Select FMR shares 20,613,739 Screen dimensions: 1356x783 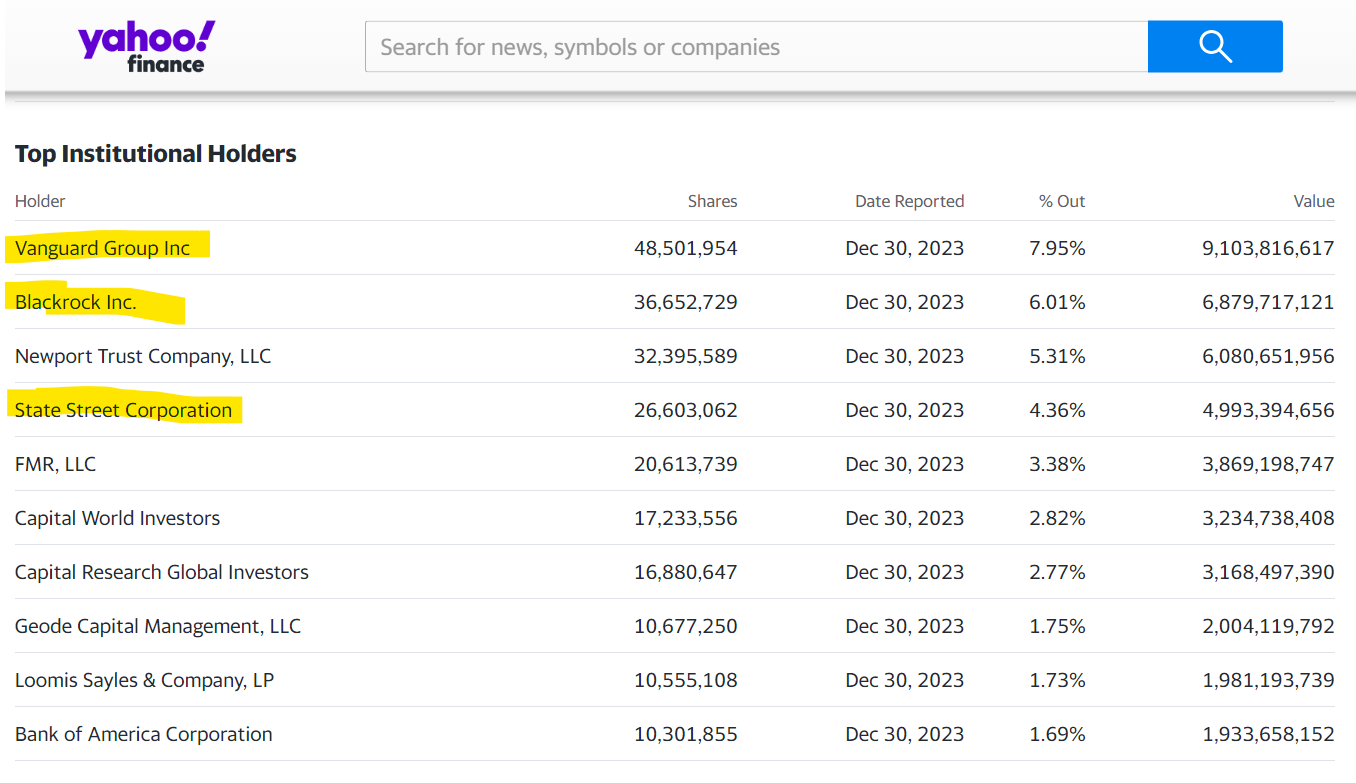pyautogui.click(x=686, y=464)
